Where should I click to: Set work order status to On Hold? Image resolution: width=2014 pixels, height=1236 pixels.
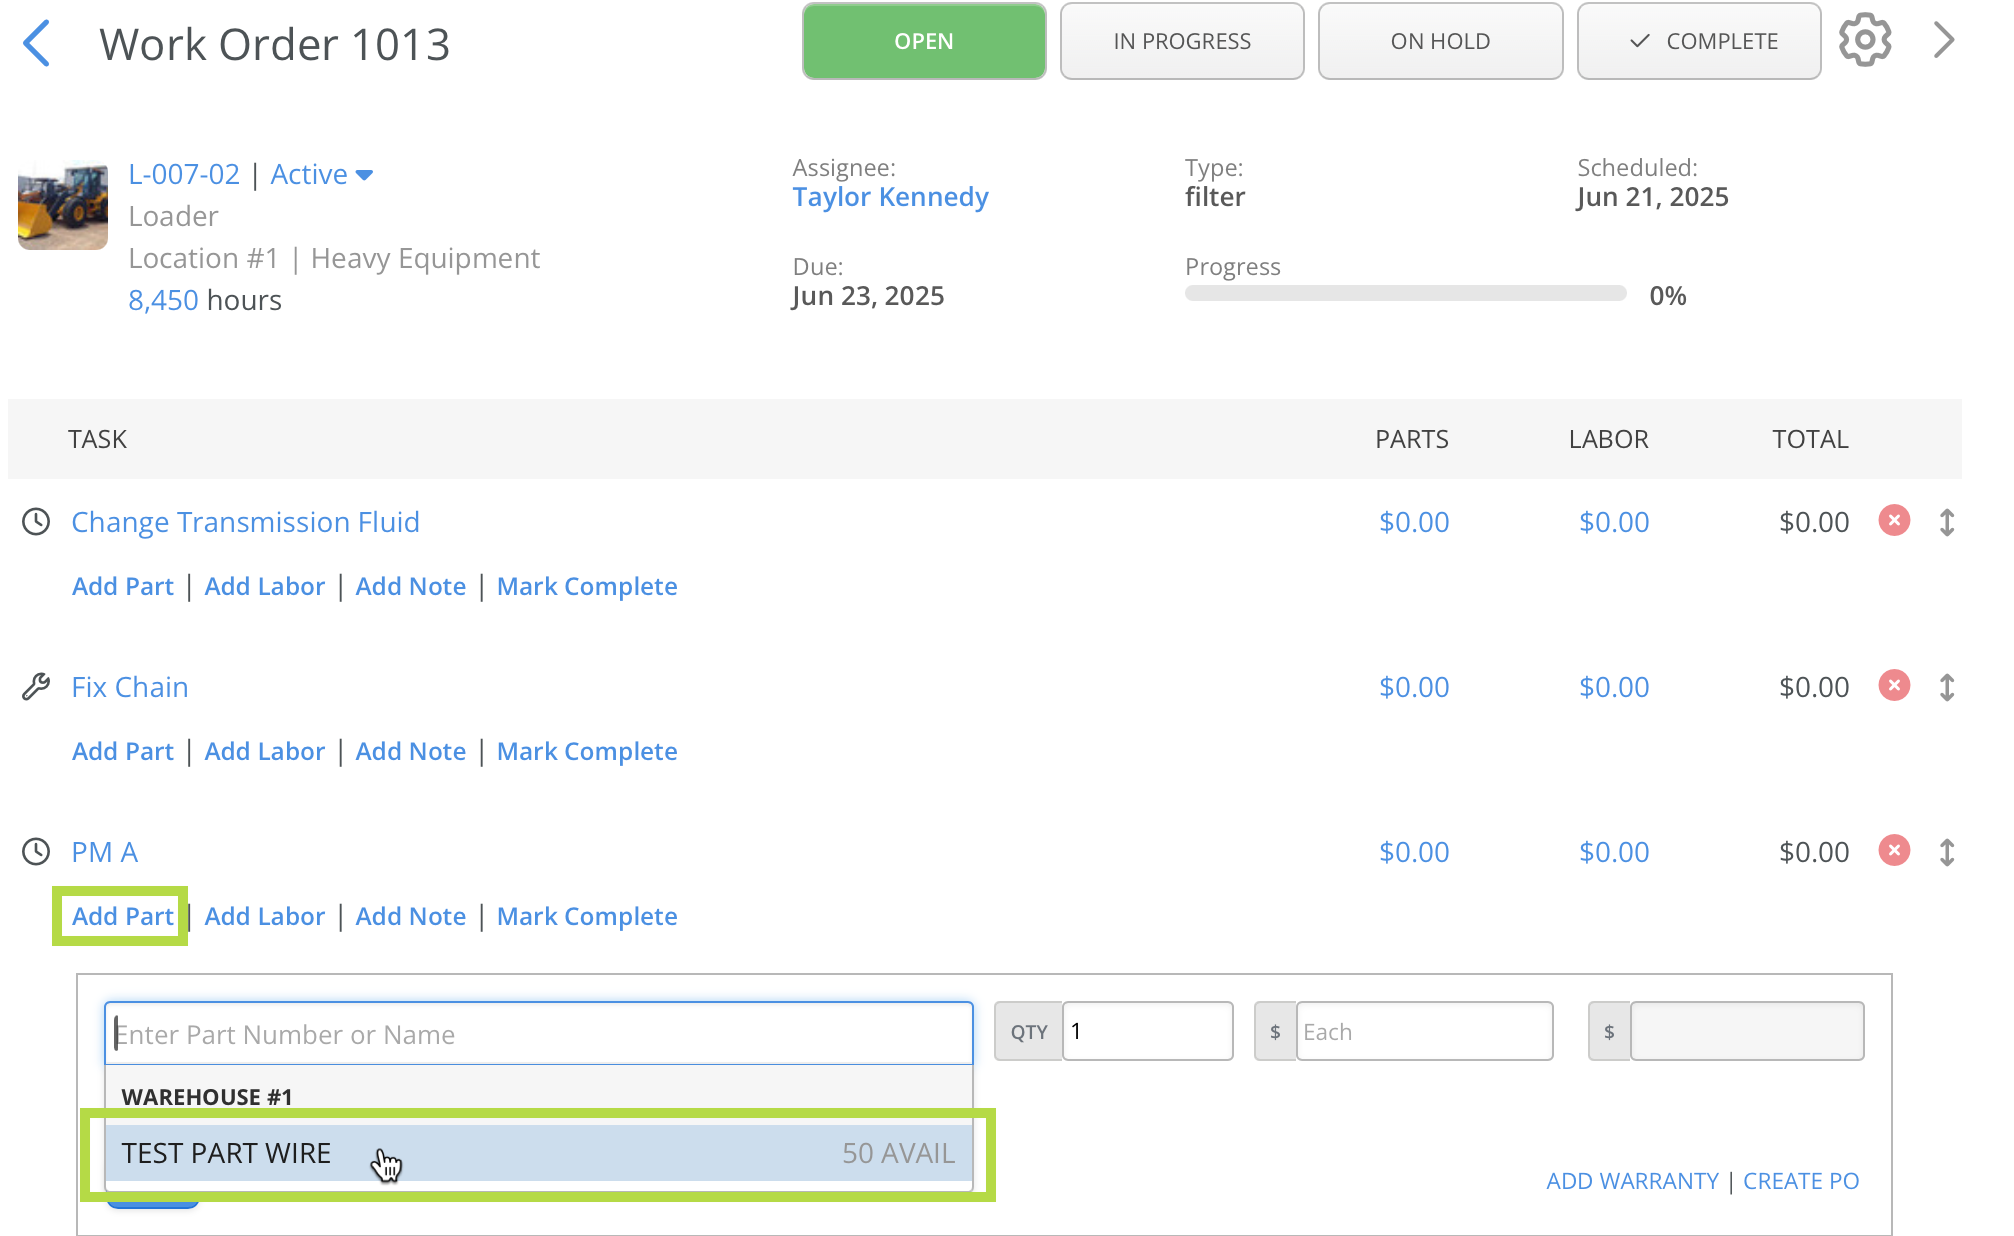[x=1440, y=41]
